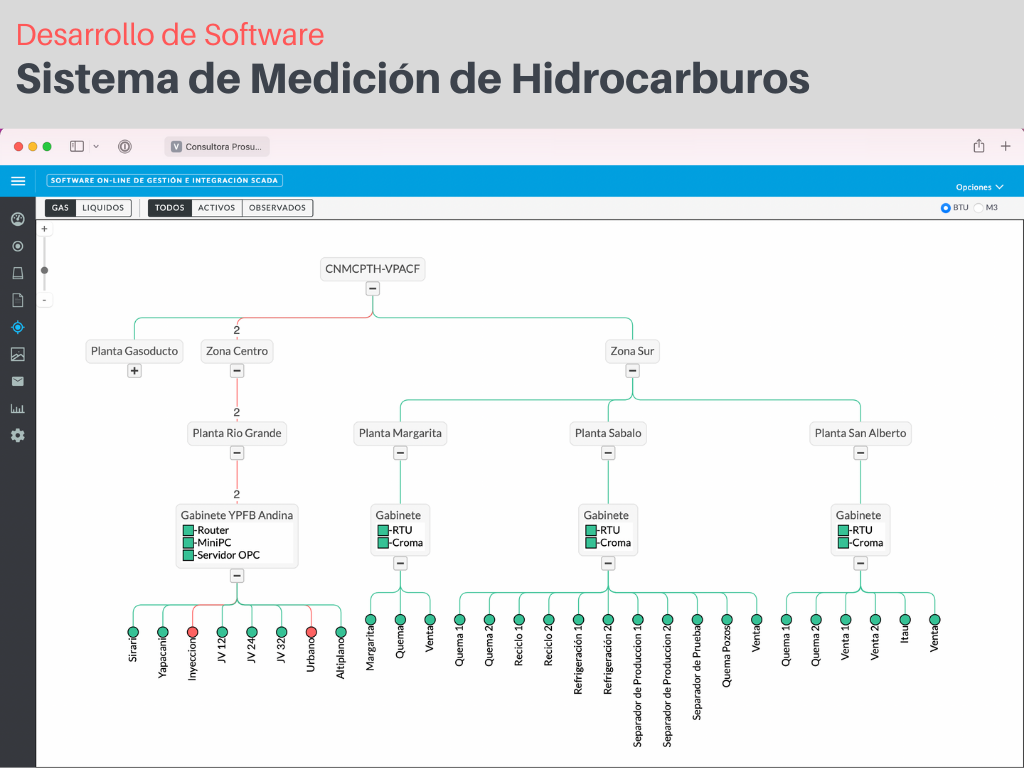The height and width of the screenshot is (768, 1024).
Task: Filter by OBSERVADOS
Action: pyautogui.click(x=277, y=208)
